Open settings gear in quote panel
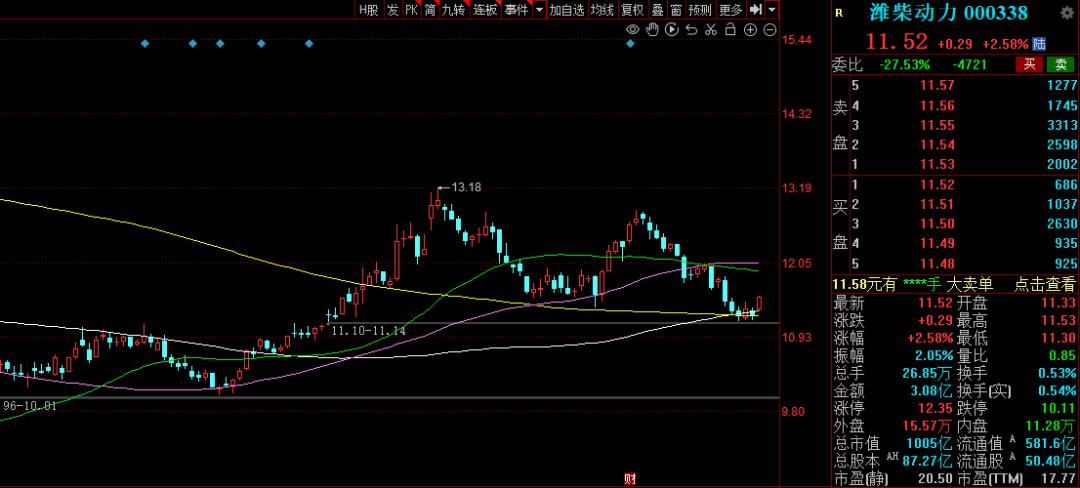1080x488 pixels. pyautogui.click(x=1068, y=13)
